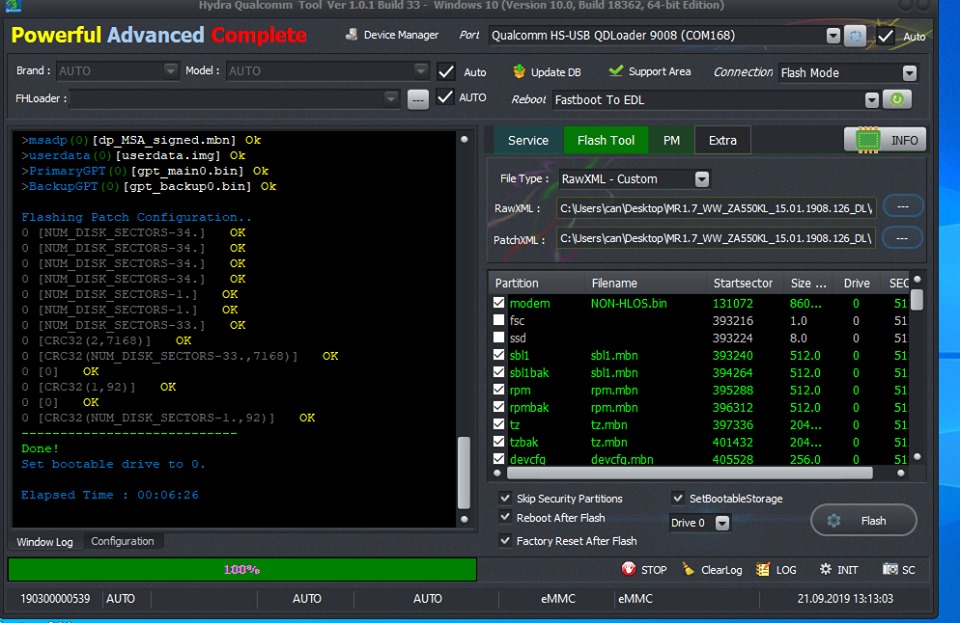960x623 pixels.
Task: Click the port refresh icon
Action: pyautogui.click(x=855, y=36)
